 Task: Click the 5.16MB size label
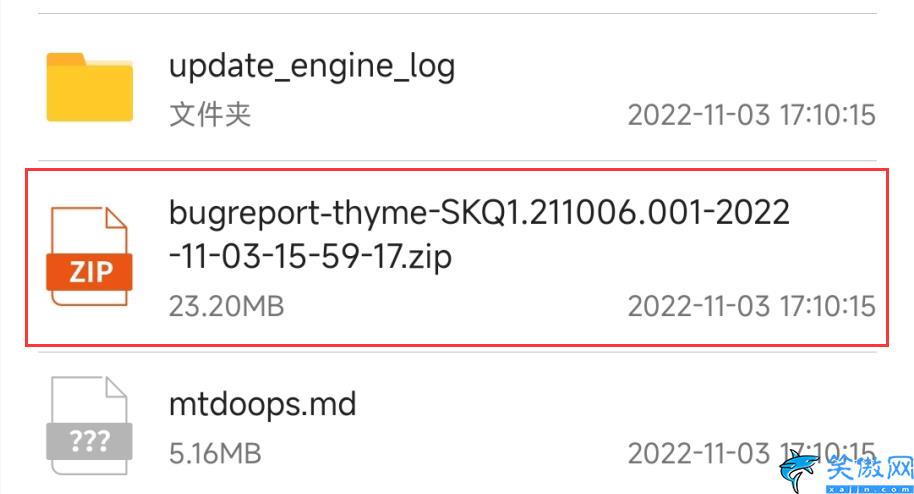(x=215, y=454)
